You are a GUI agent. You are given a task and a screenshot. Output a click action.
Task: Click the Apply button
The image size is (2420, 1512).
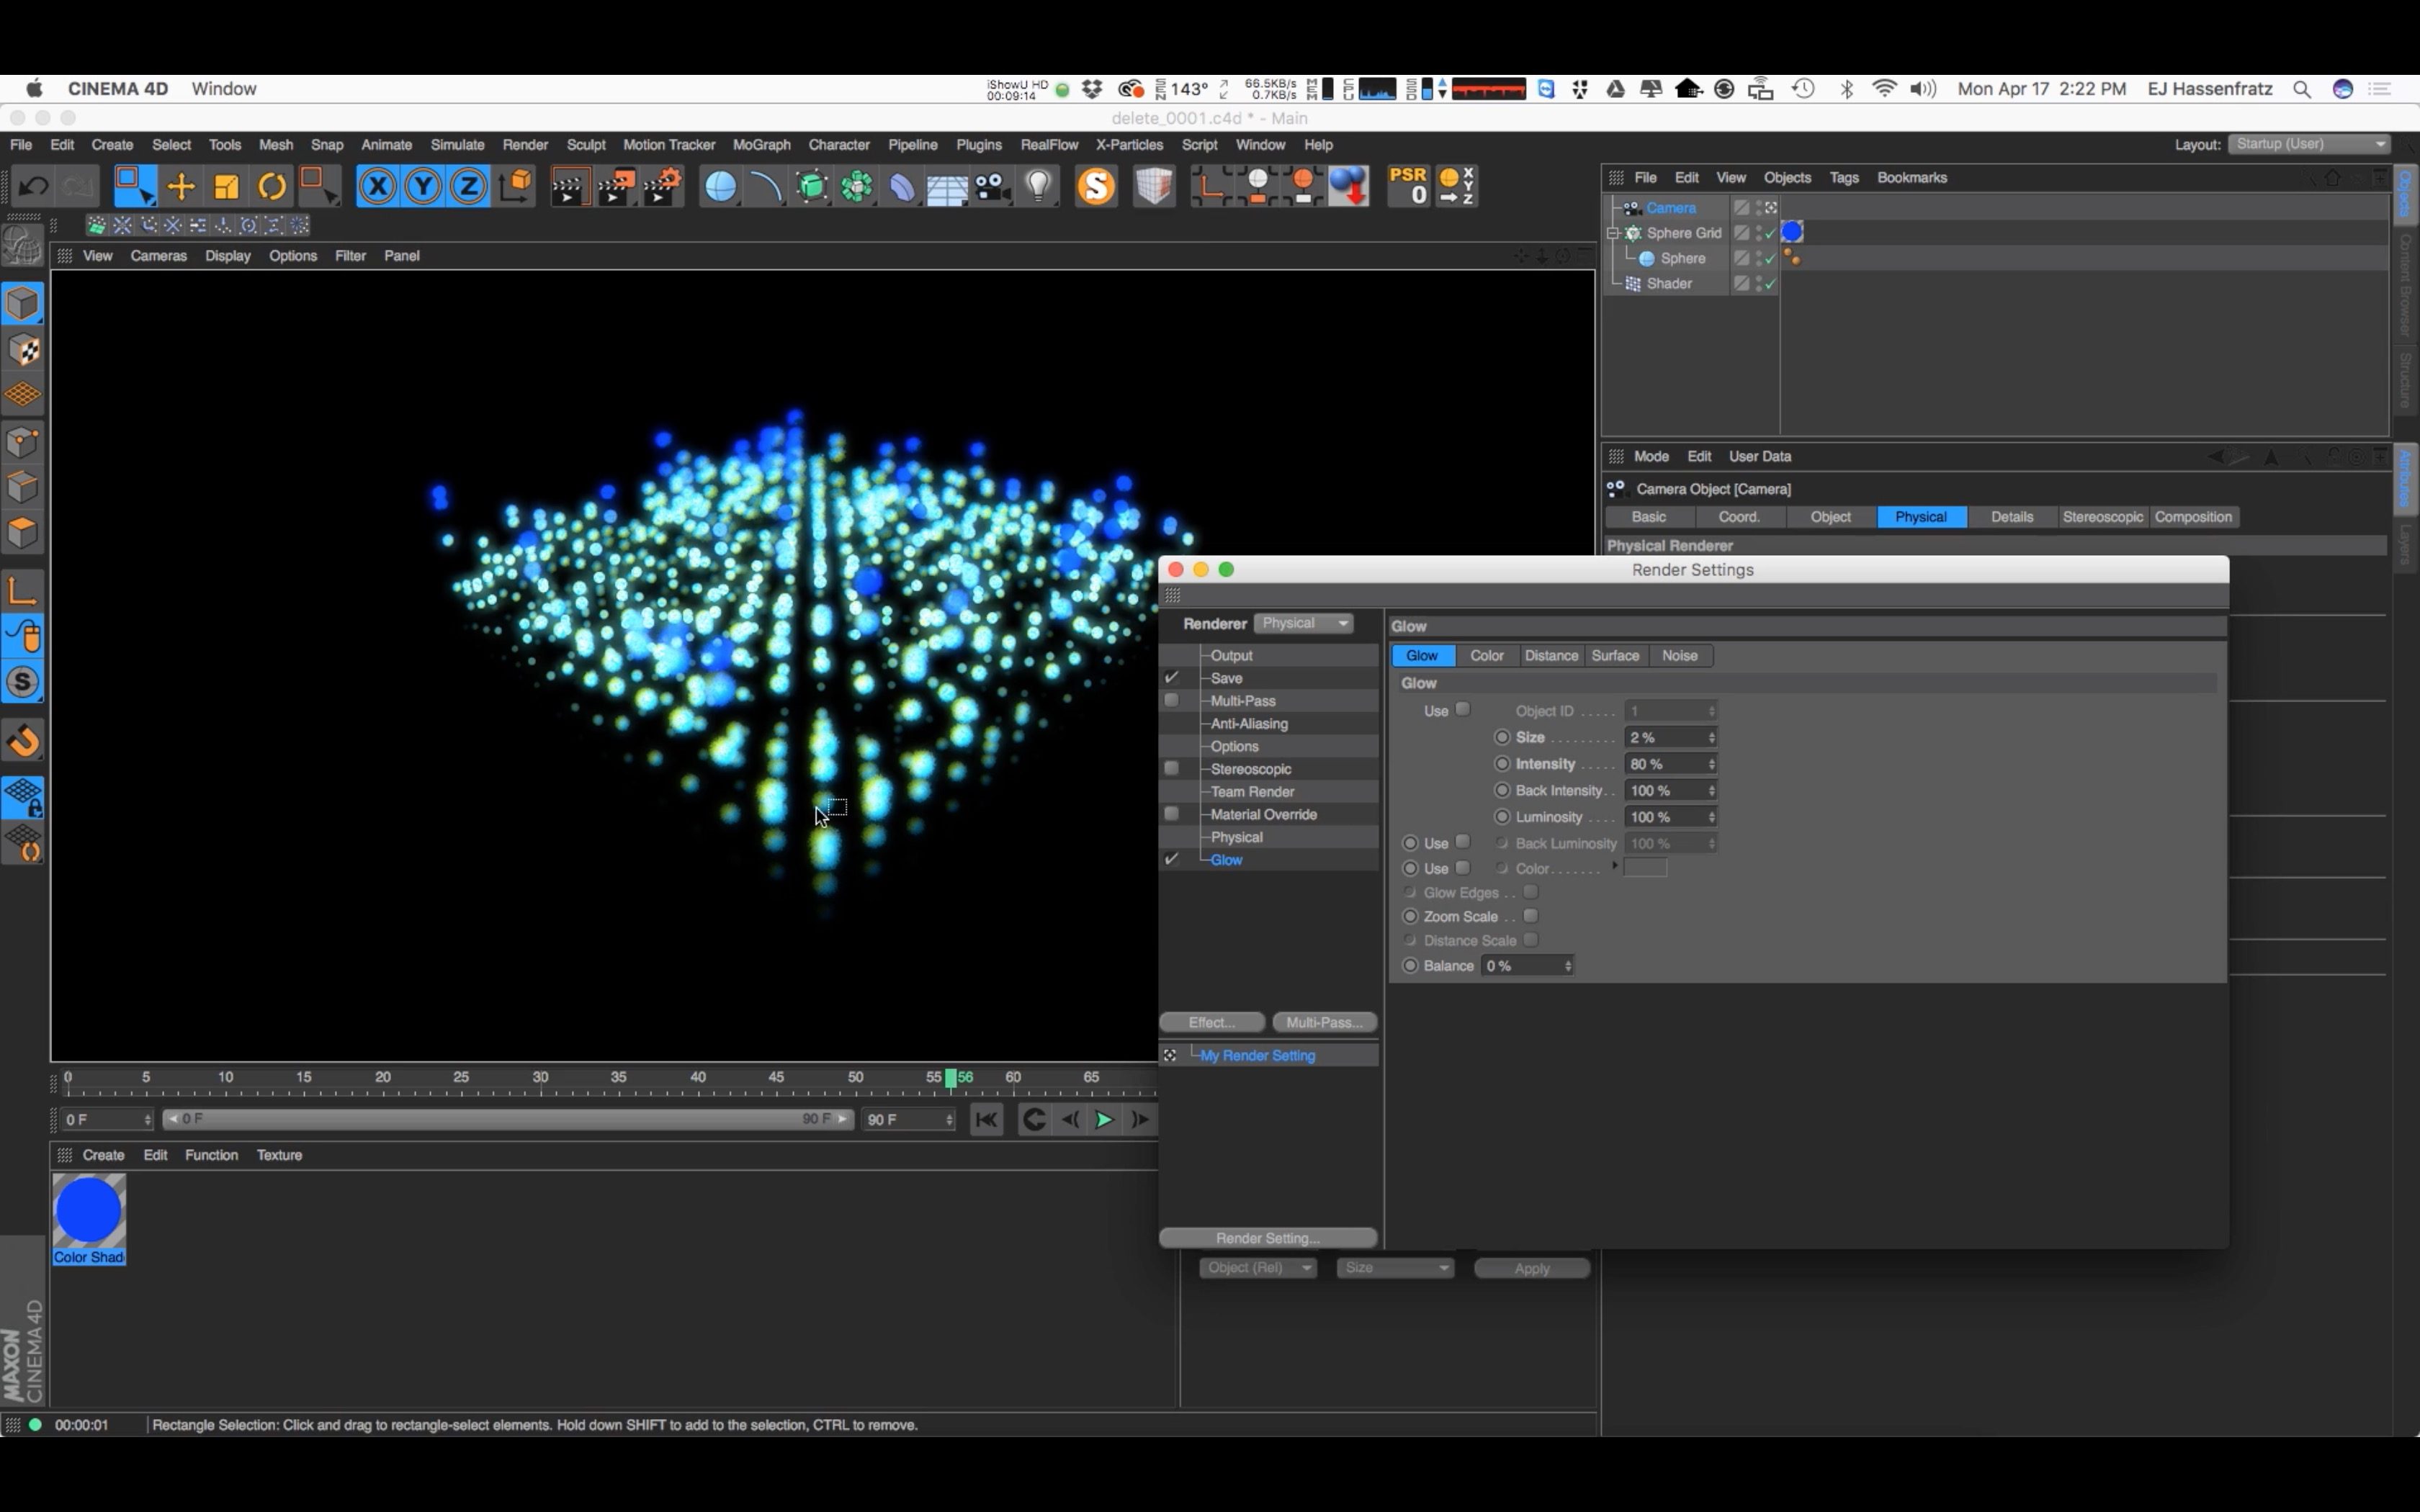point(1531,1268)
